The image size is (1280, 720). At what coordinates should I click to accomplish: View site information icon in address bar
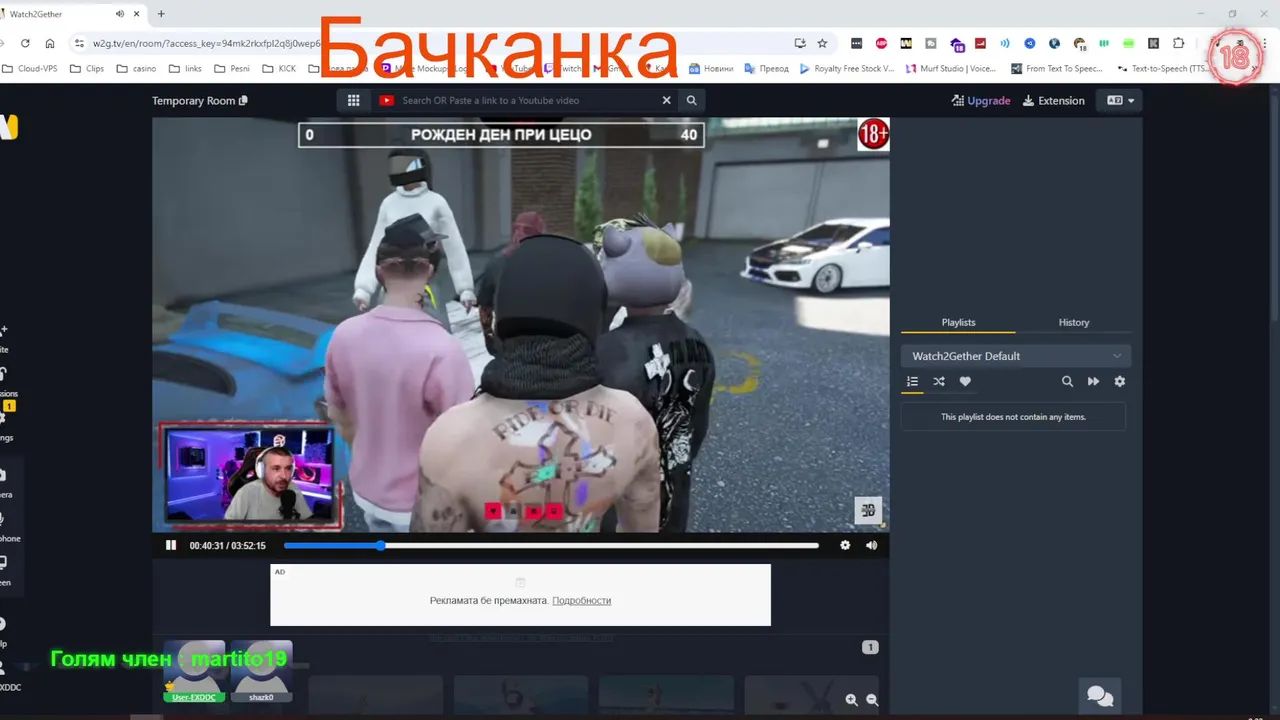(x=79, y=43)
